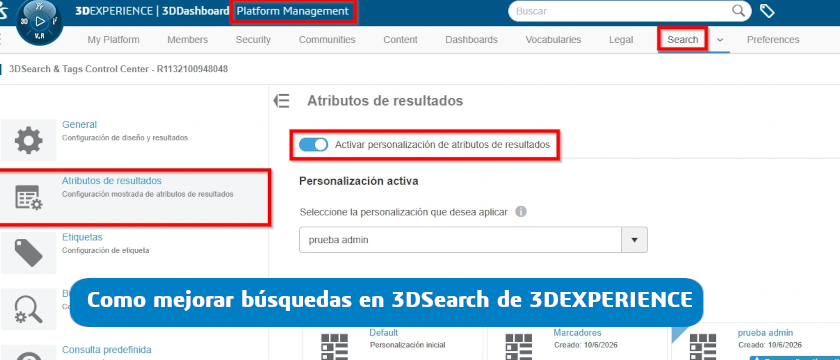This screenshot has width=840, height=360.
Task: Select the Default personalization card title
Action: (384, 333)
